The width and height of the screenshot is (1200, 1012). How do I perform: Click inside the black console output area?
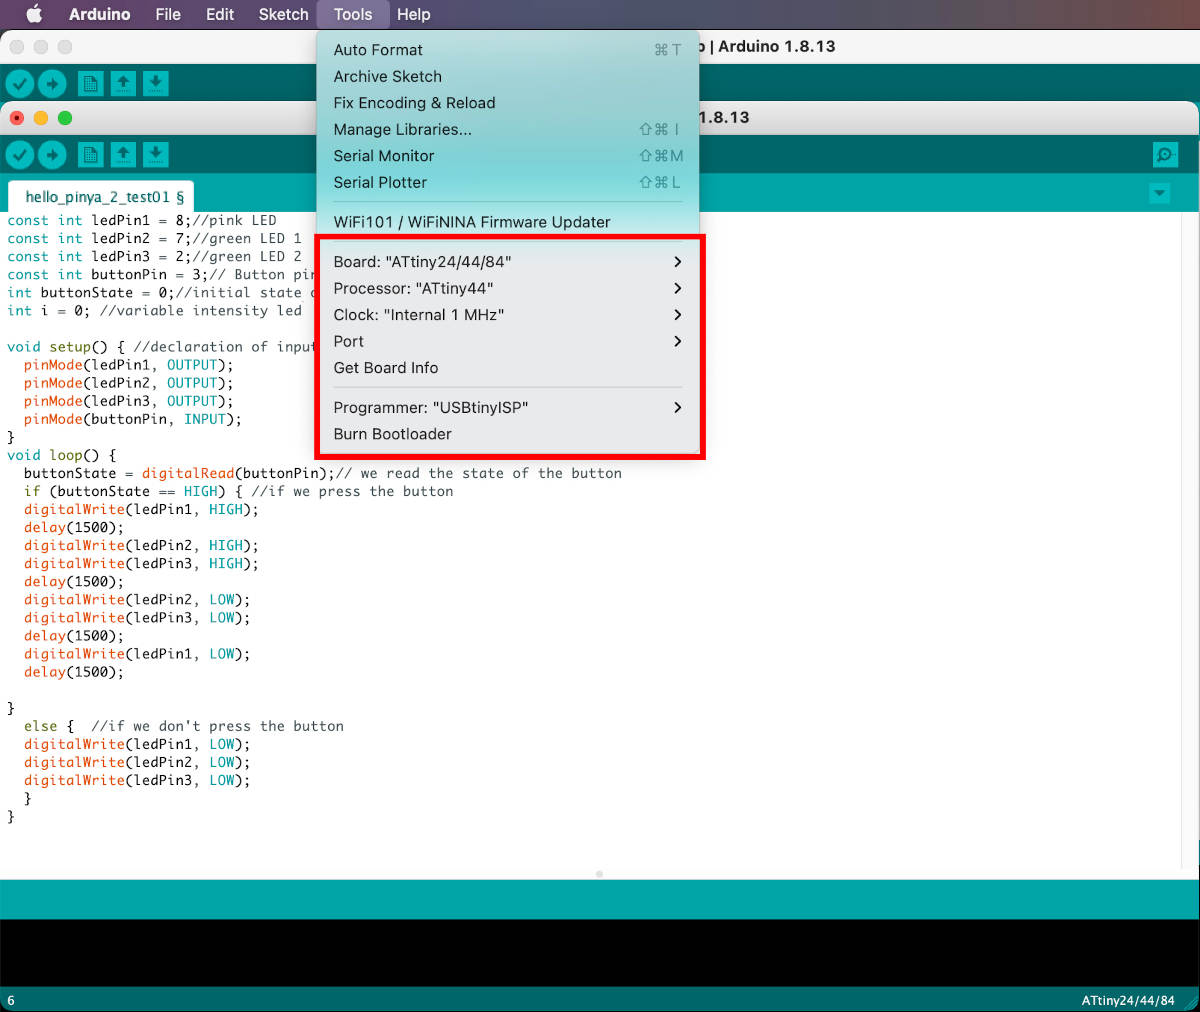tap(600, 953)
